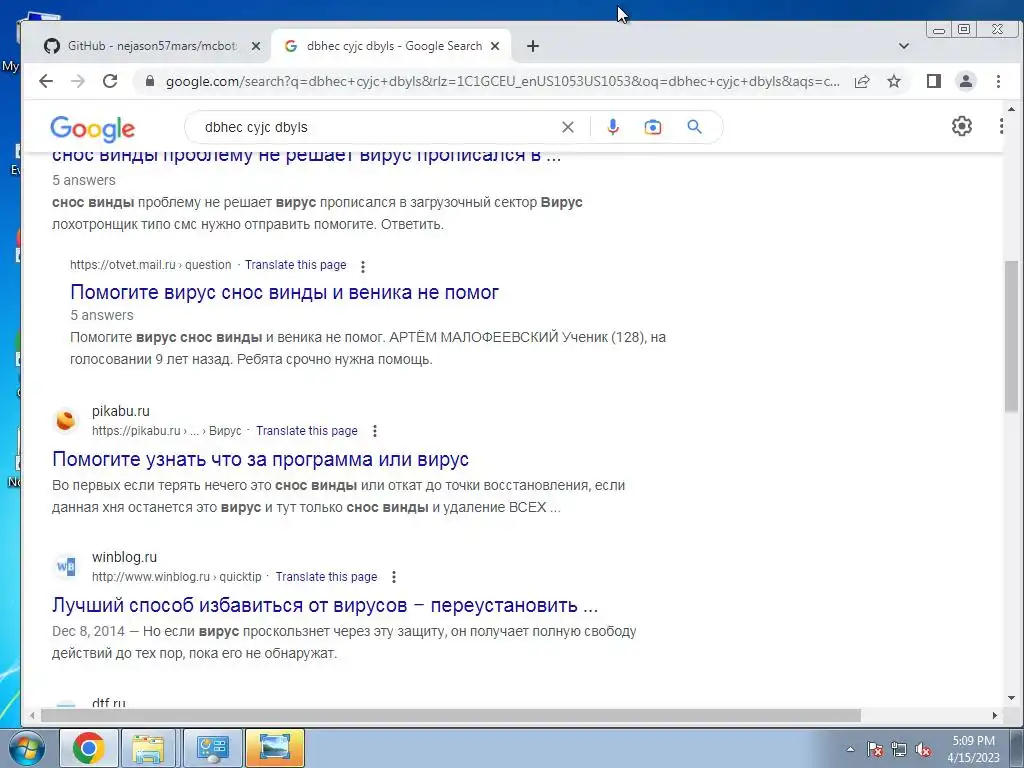This screenshot has width=1024, height=768.
Task: Start search by voice microphone
Action: pos(613,127)
